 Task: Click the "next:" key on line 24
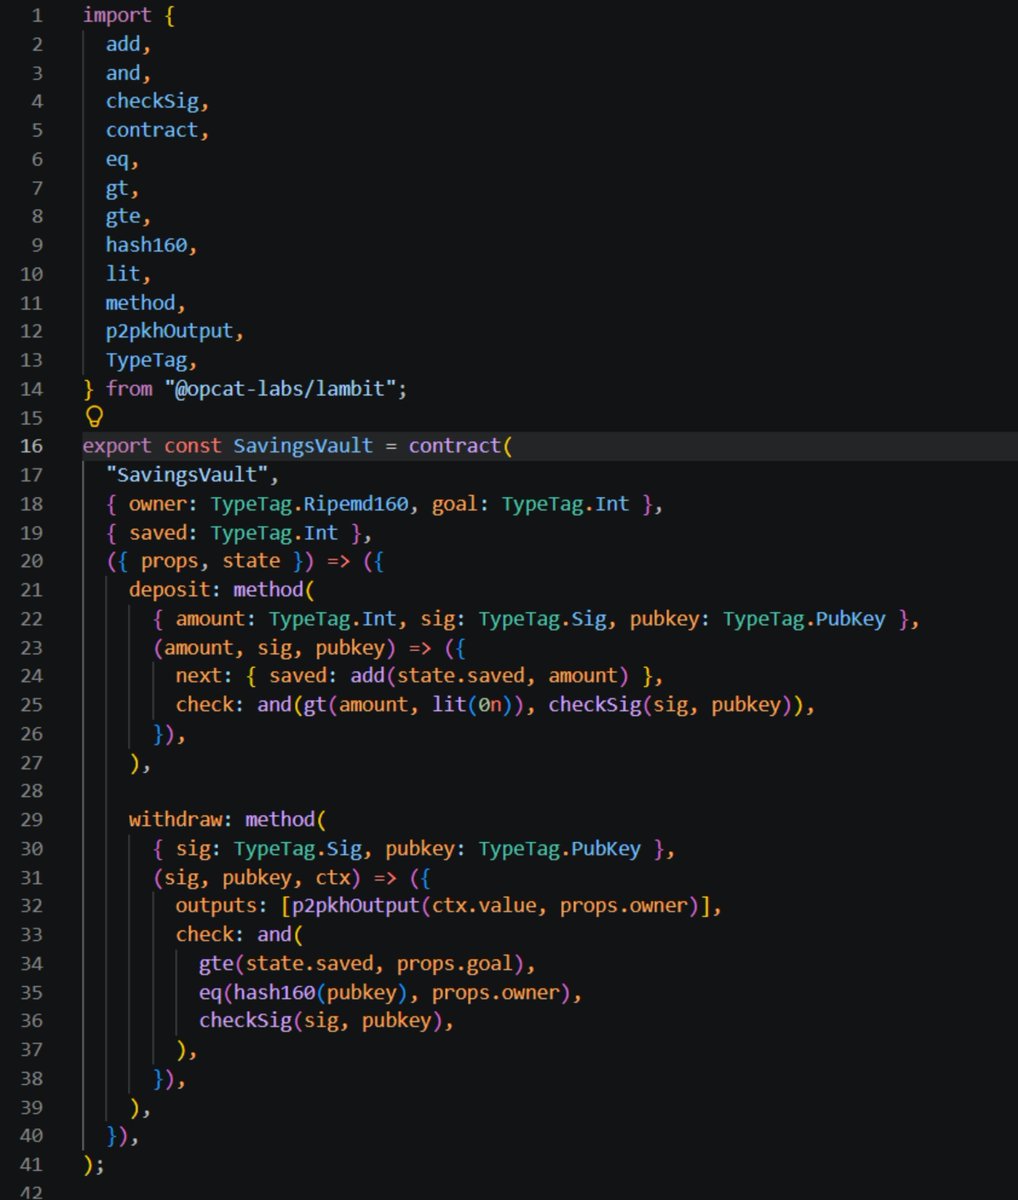(205, 675)
